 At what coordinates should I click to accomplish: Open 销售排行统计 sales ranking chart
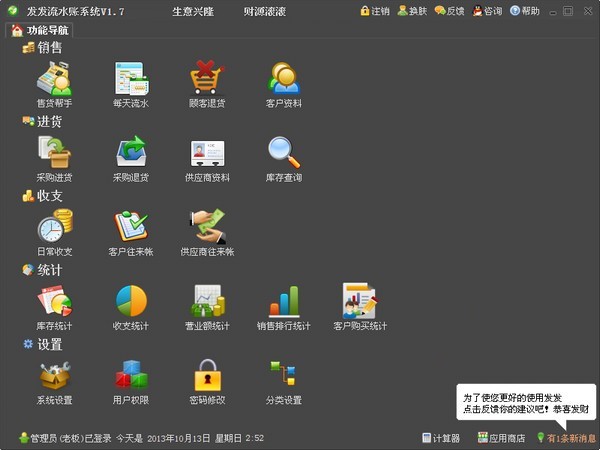tap(284, 301)
